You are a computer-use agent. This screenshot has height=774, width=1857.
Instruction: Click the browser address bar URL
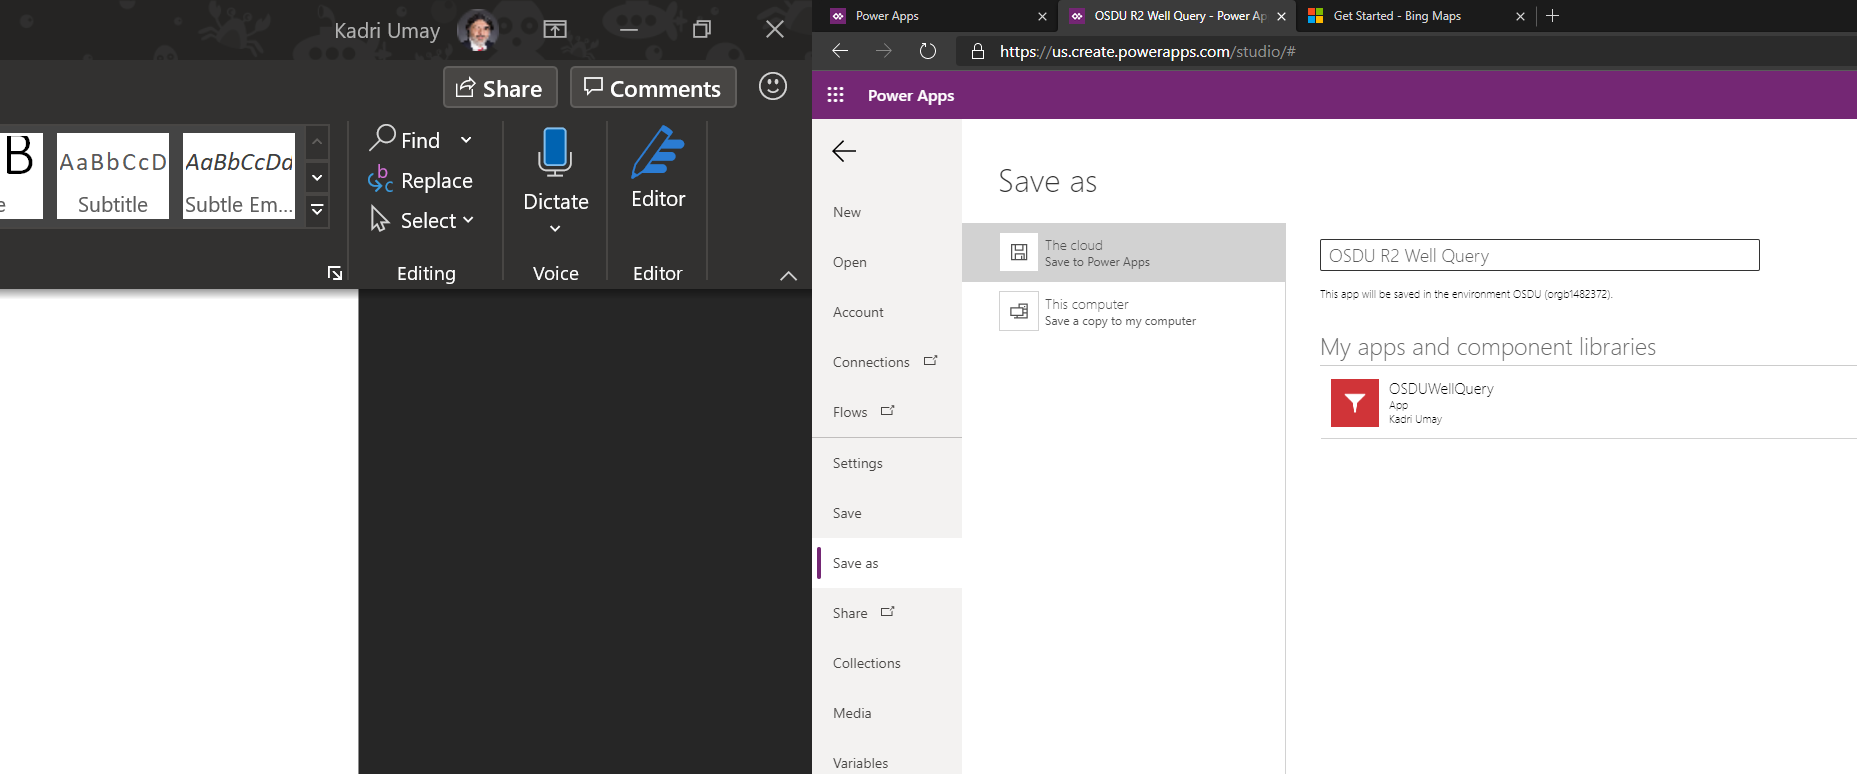point(1147,51)
